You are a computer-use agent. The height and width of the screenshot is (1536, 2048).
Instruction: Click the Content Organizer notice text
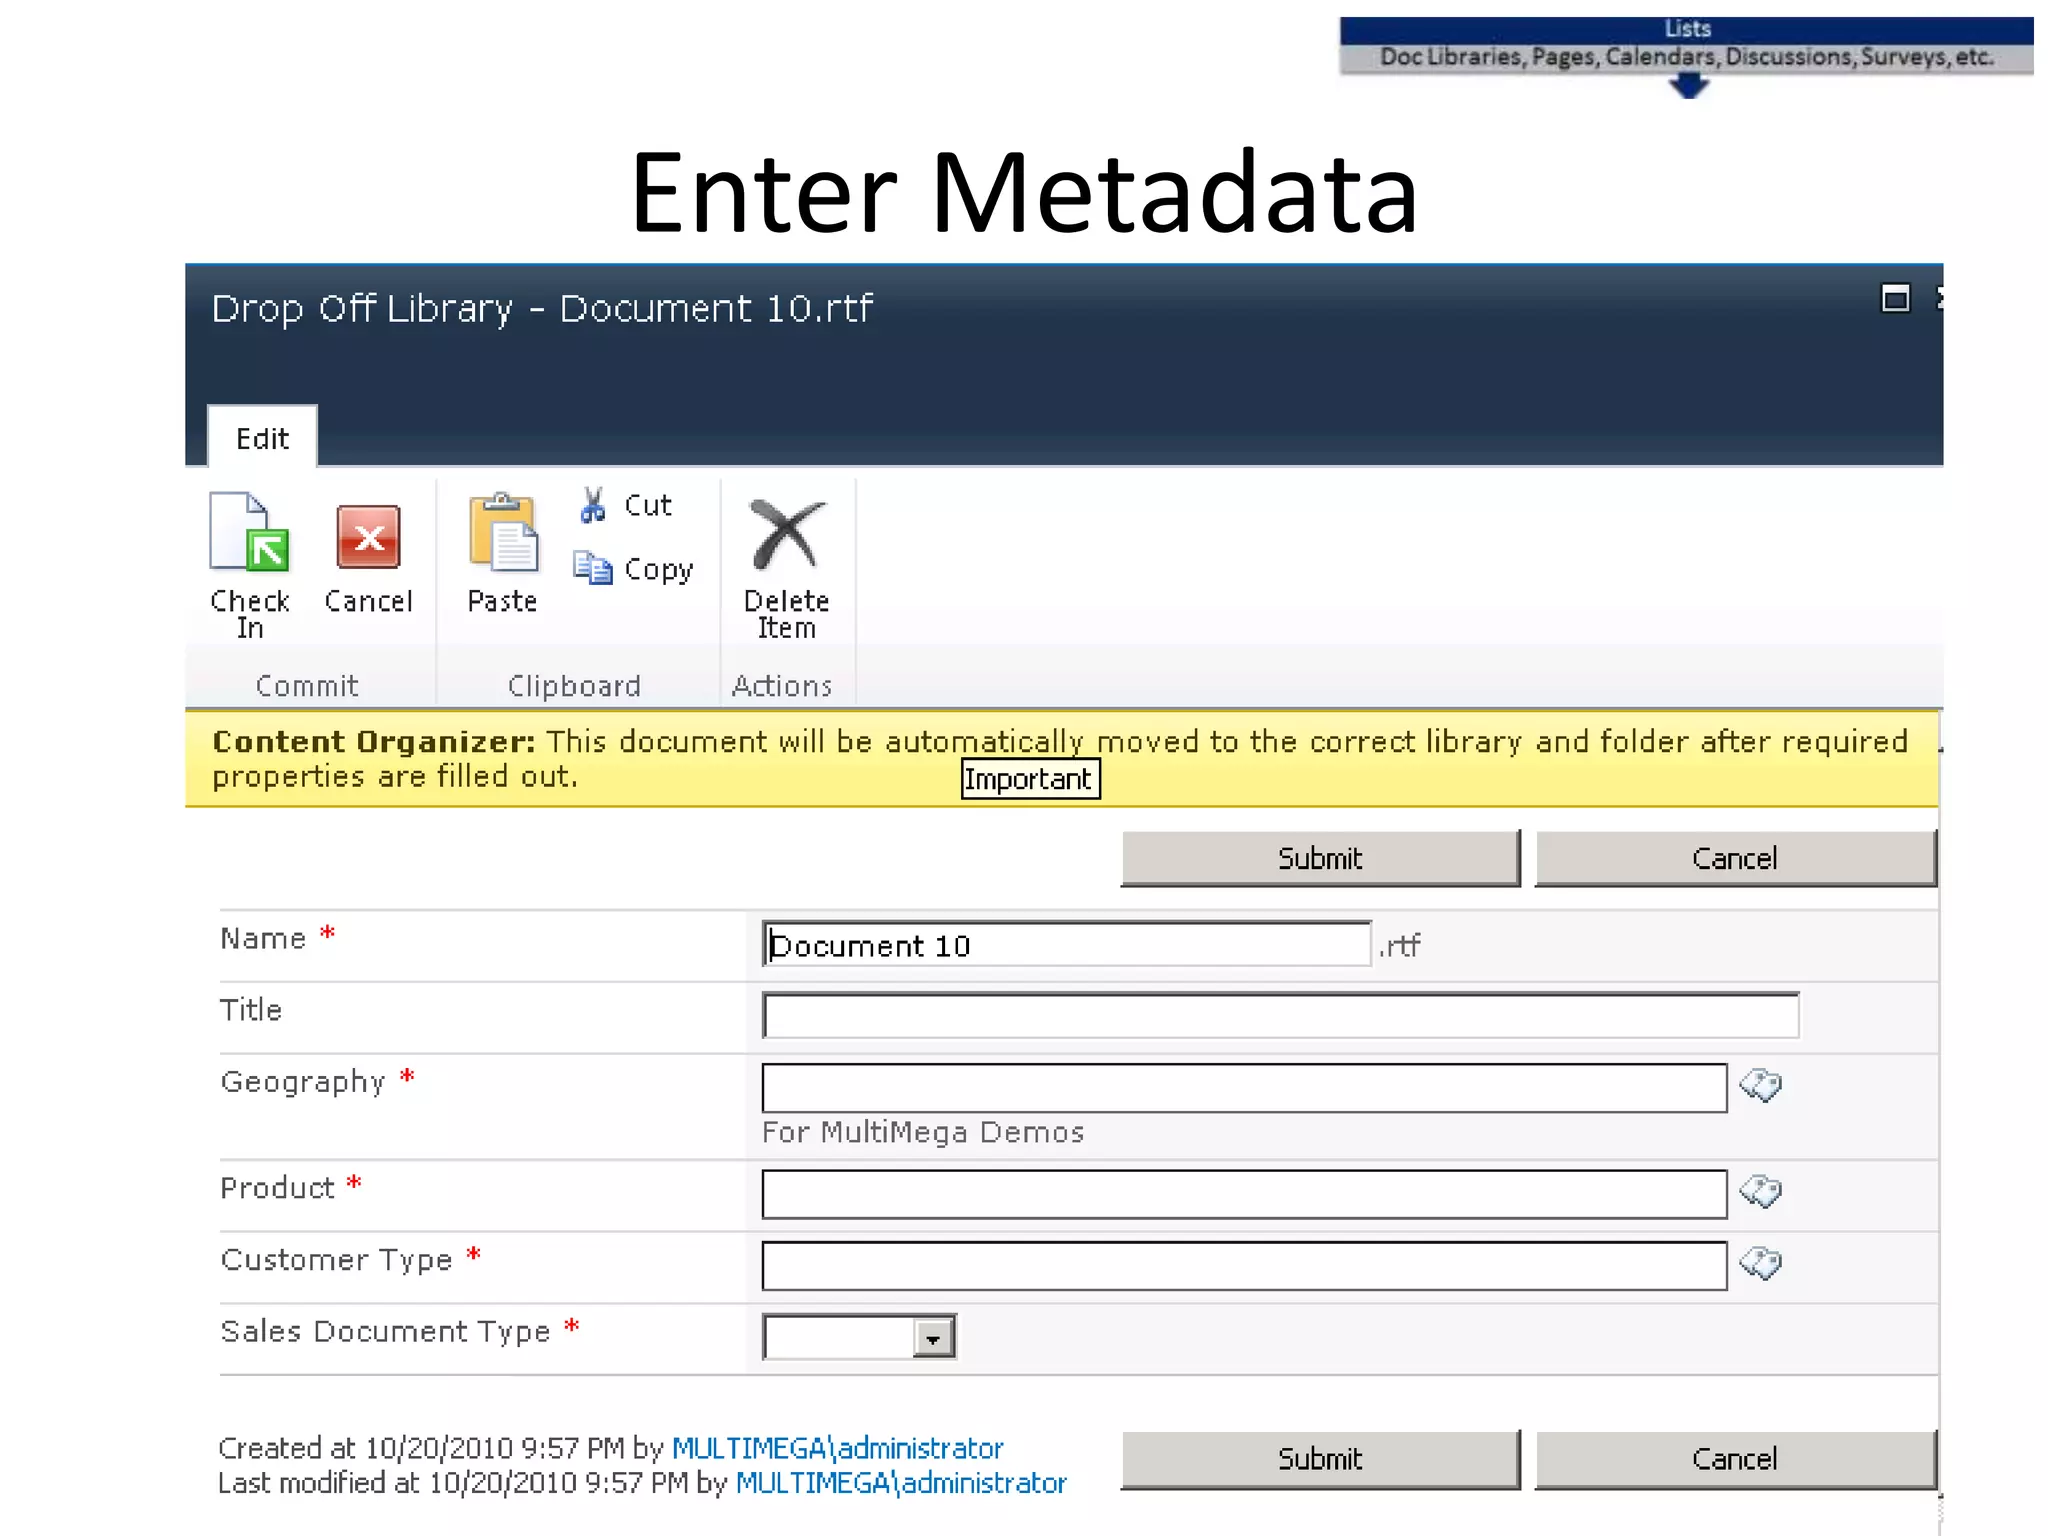pyautogui.click(x=1060, y=759)
